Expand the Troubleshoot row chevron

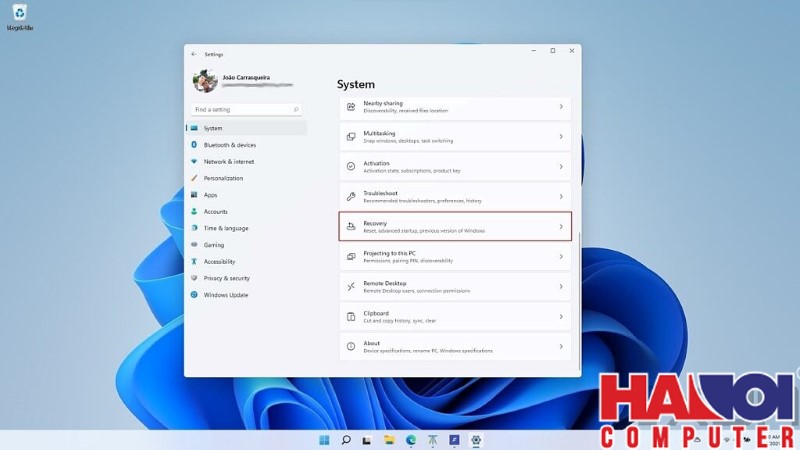click(560, 197)
